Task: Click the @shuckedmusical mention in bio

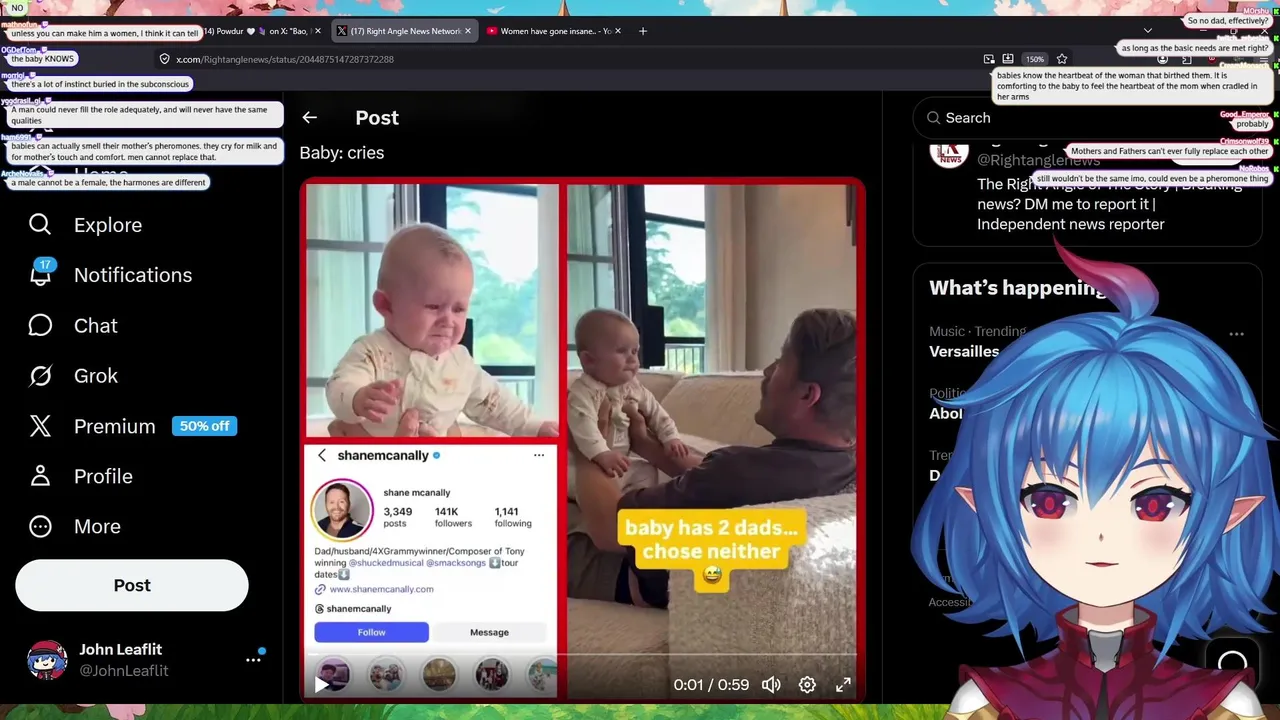Action: [x=386, y=563]
